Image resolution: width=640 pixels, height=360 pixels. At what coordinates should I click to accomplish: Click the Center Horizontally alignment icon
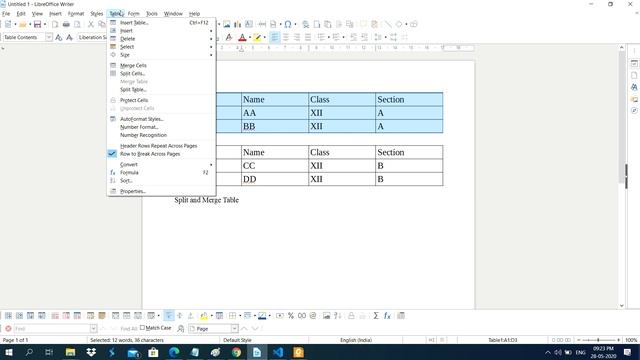[286, 38]
